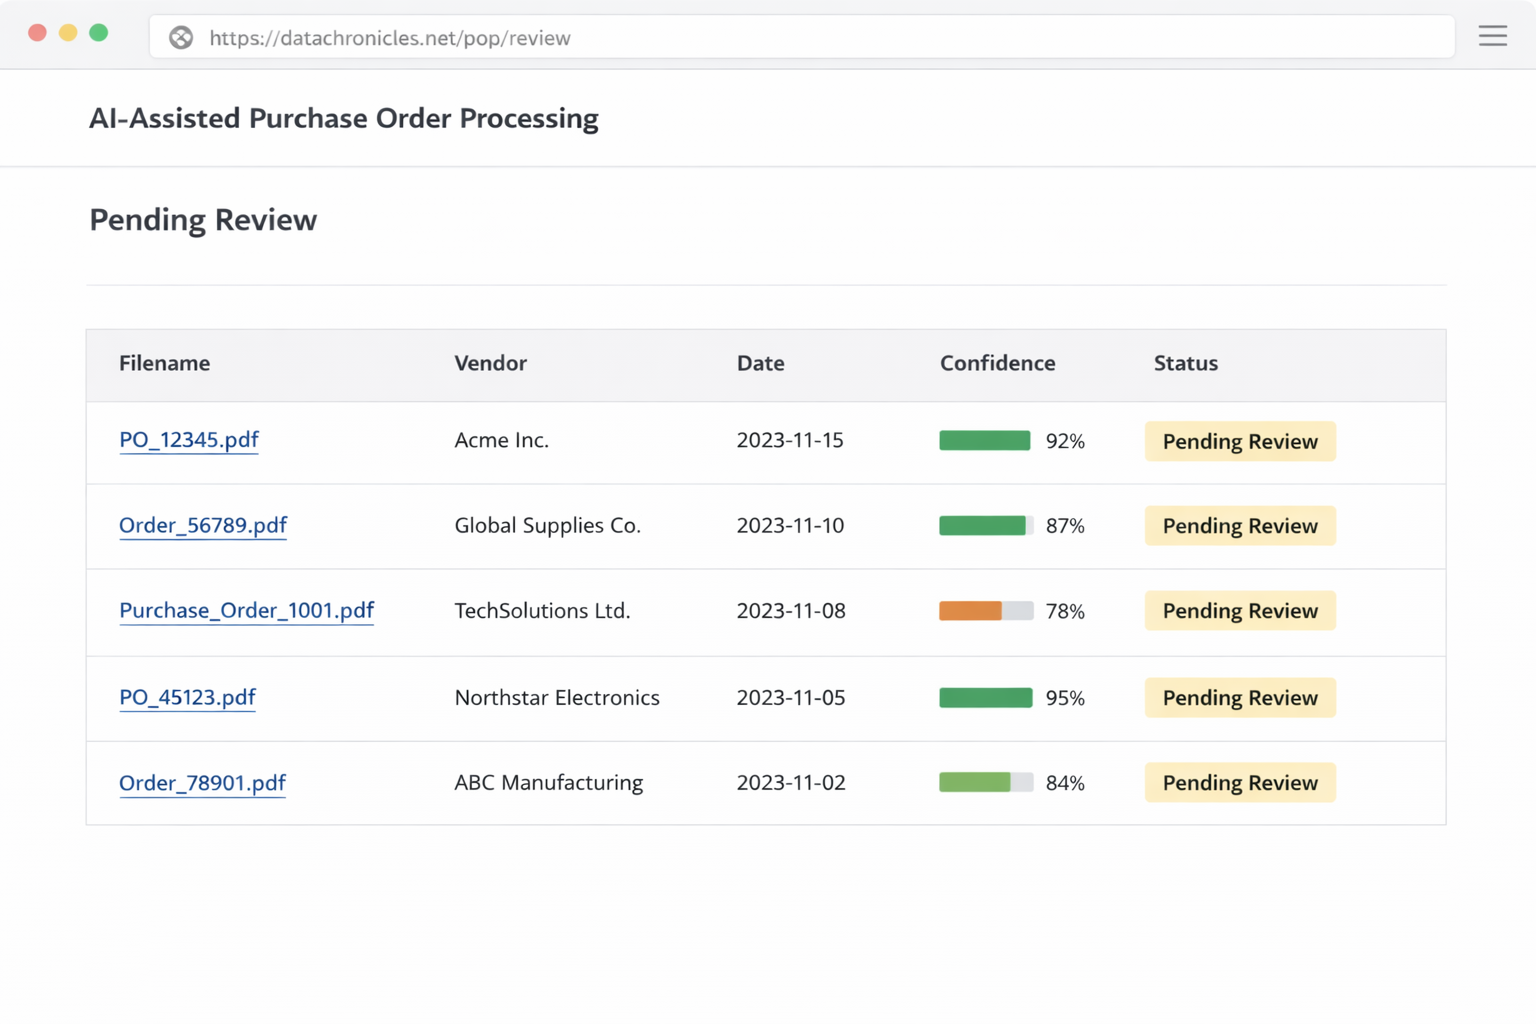Open Purchase_Order_1001.pdf link

coord(246,610)
